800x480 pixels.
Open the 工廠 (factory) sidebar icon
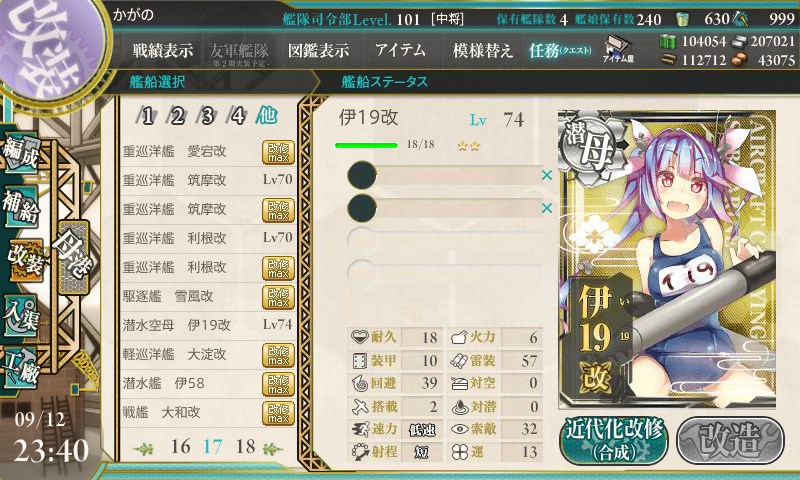[x=21, y=368]
